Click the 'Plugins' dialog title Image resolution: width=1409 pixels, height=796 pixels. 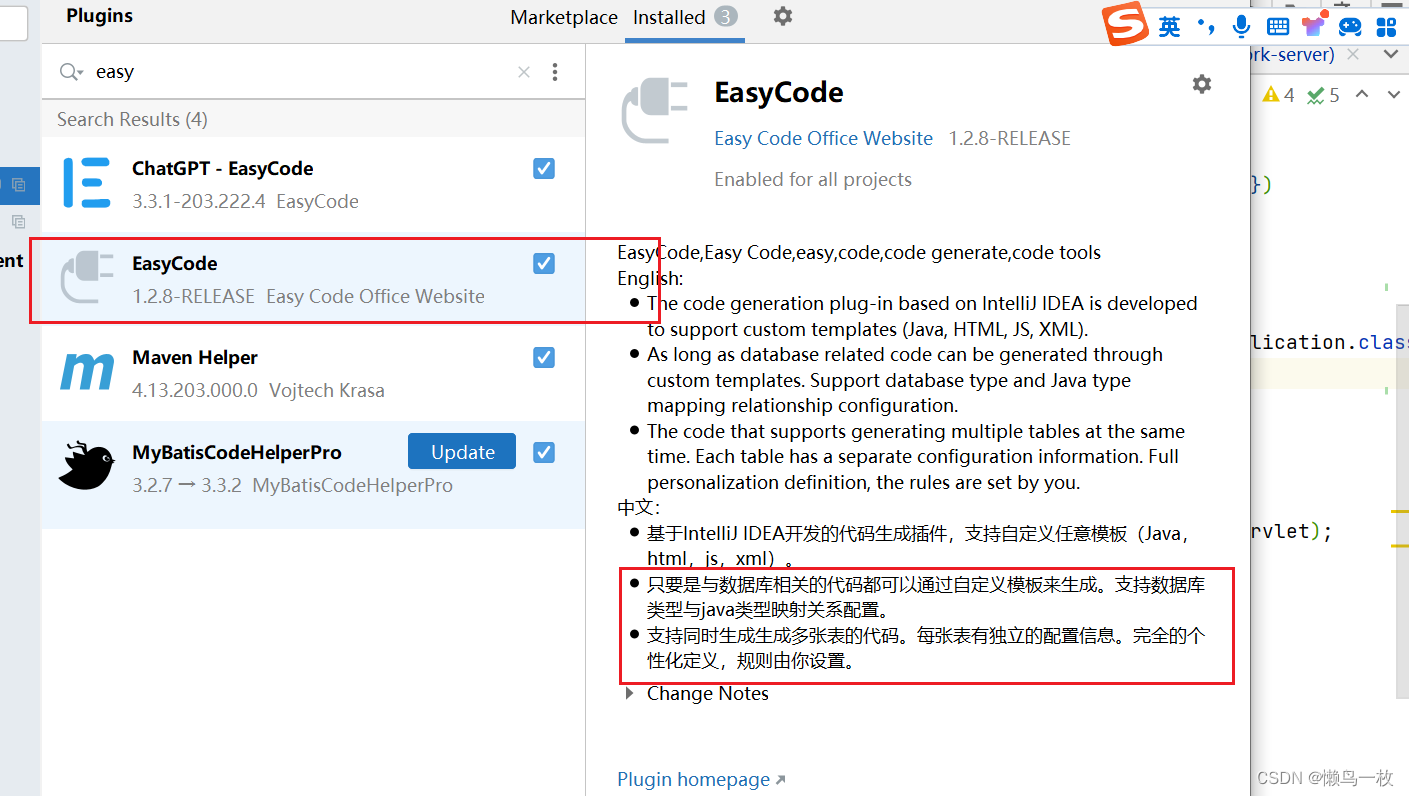[99, 15]
